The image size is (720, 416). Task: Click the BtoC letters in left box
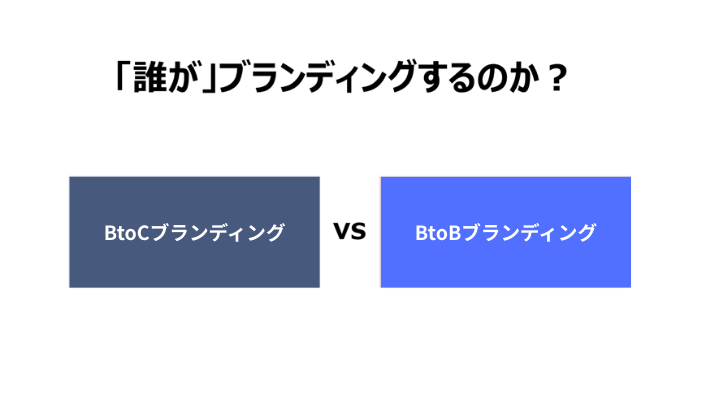pos(127,233)
